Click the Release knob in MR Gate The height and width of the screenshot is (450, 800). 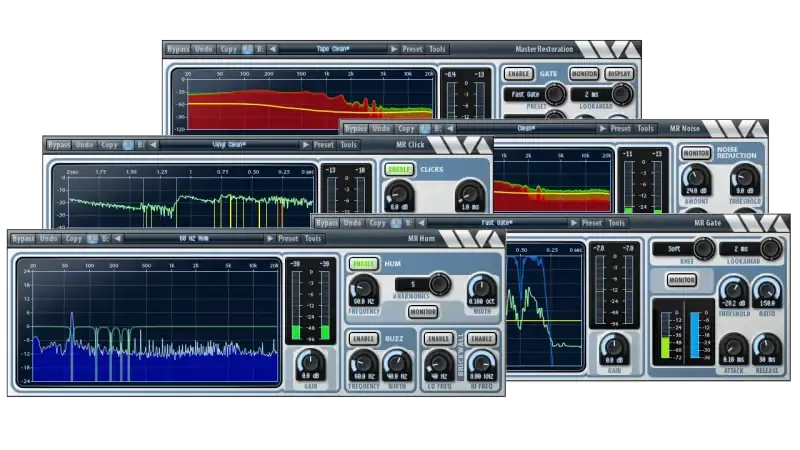767,347
